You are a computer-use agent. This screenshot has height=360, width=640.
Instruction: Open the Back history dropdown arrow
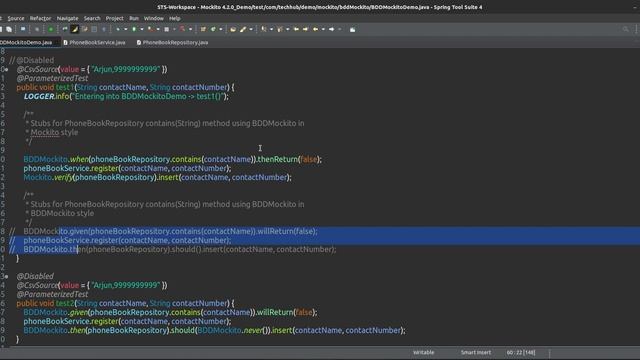323,29
